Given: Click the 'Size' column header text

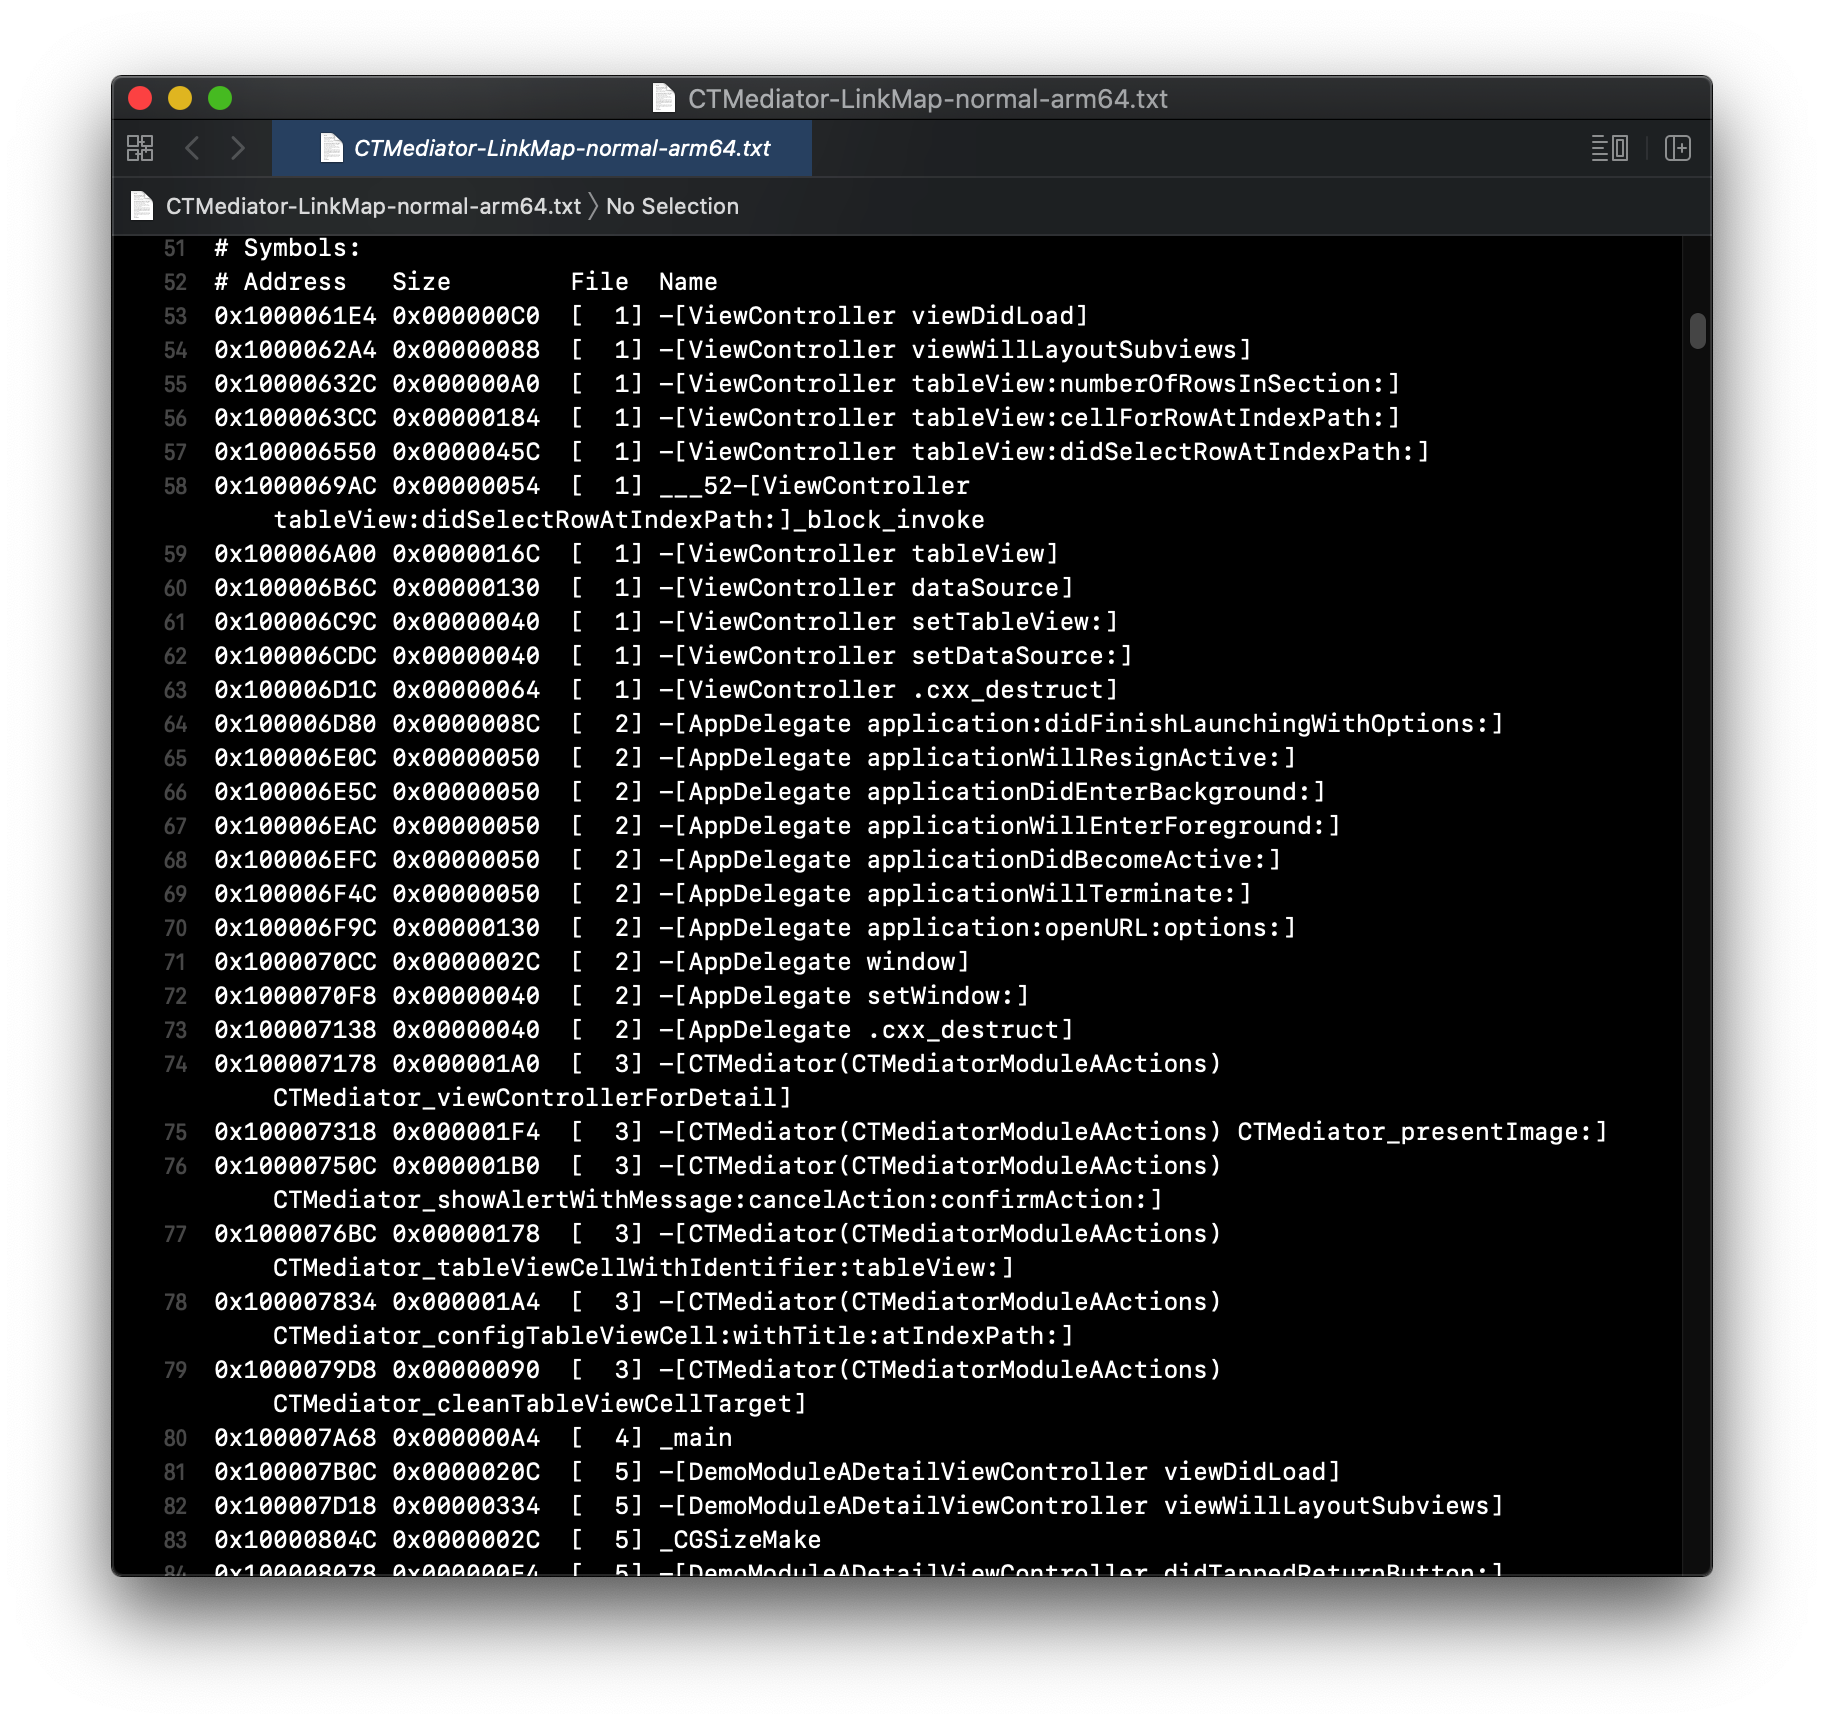Looking at the screenshot, I should coord(421,282).
